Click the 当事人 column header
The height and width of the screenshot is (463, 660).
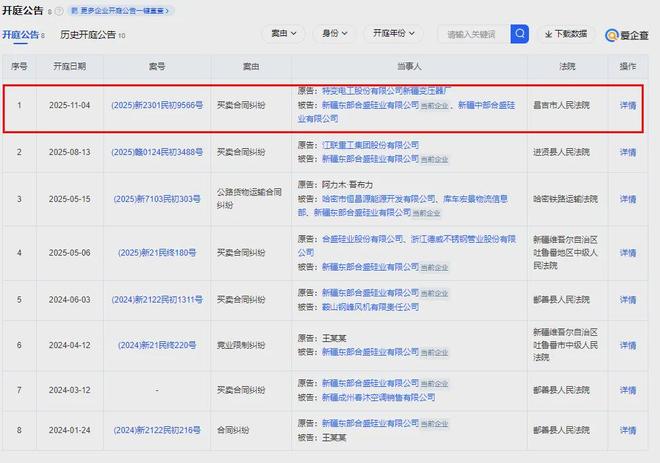tap(409, 66)
